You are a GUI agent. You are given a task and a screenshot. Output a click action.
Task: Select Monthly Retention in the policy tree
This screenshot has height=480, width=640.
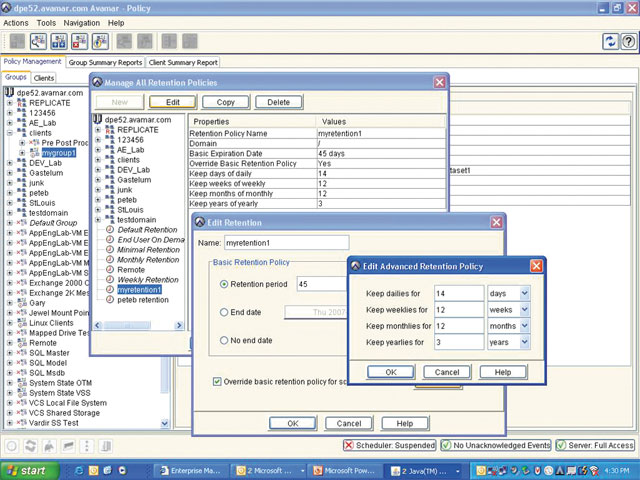coord(148,260)
